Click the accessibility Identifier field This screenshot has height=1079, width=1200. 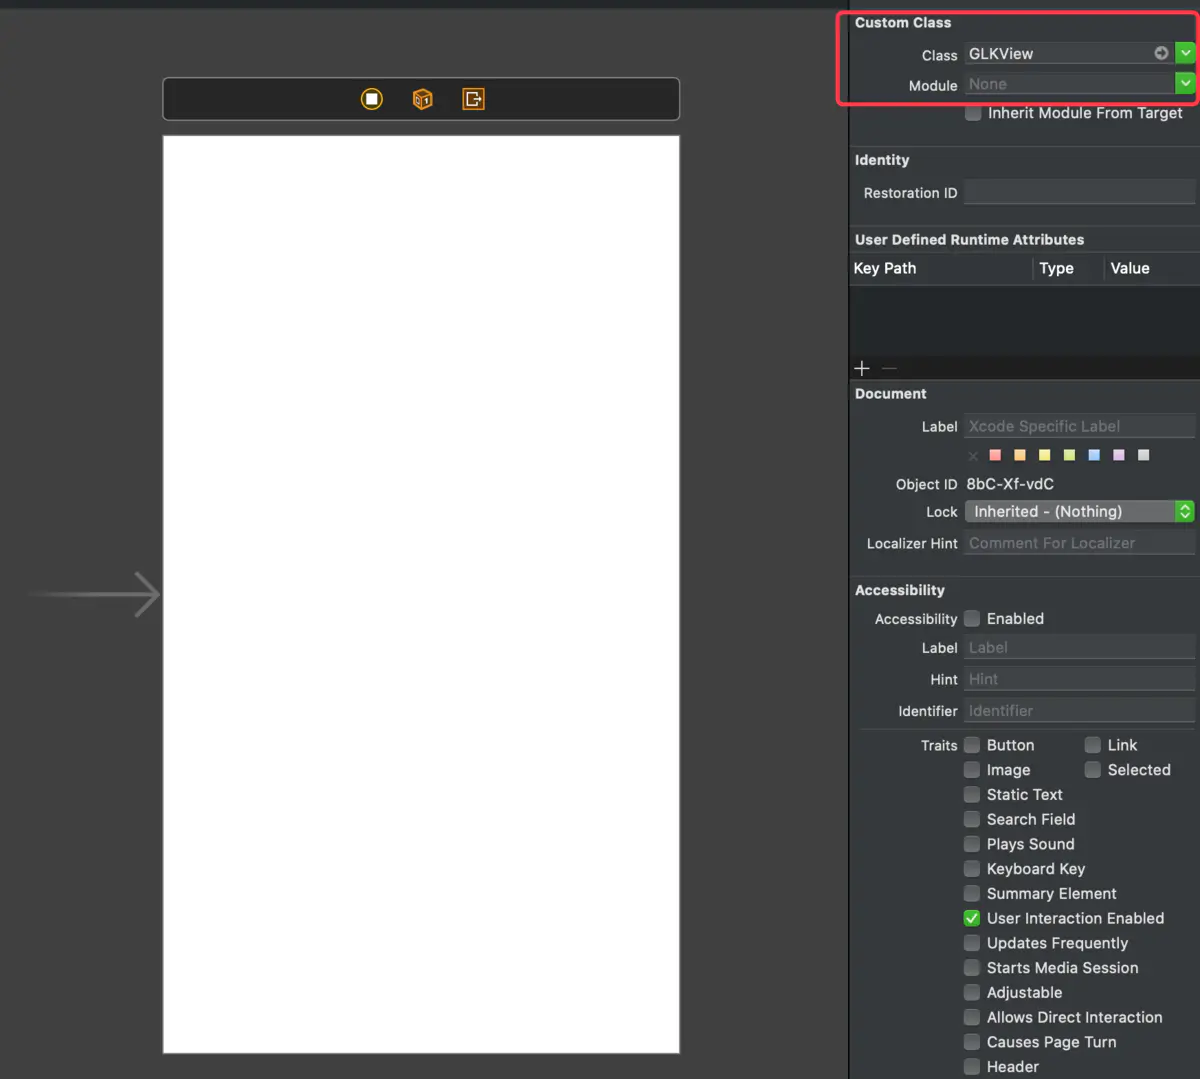(x=1080, y=711)
